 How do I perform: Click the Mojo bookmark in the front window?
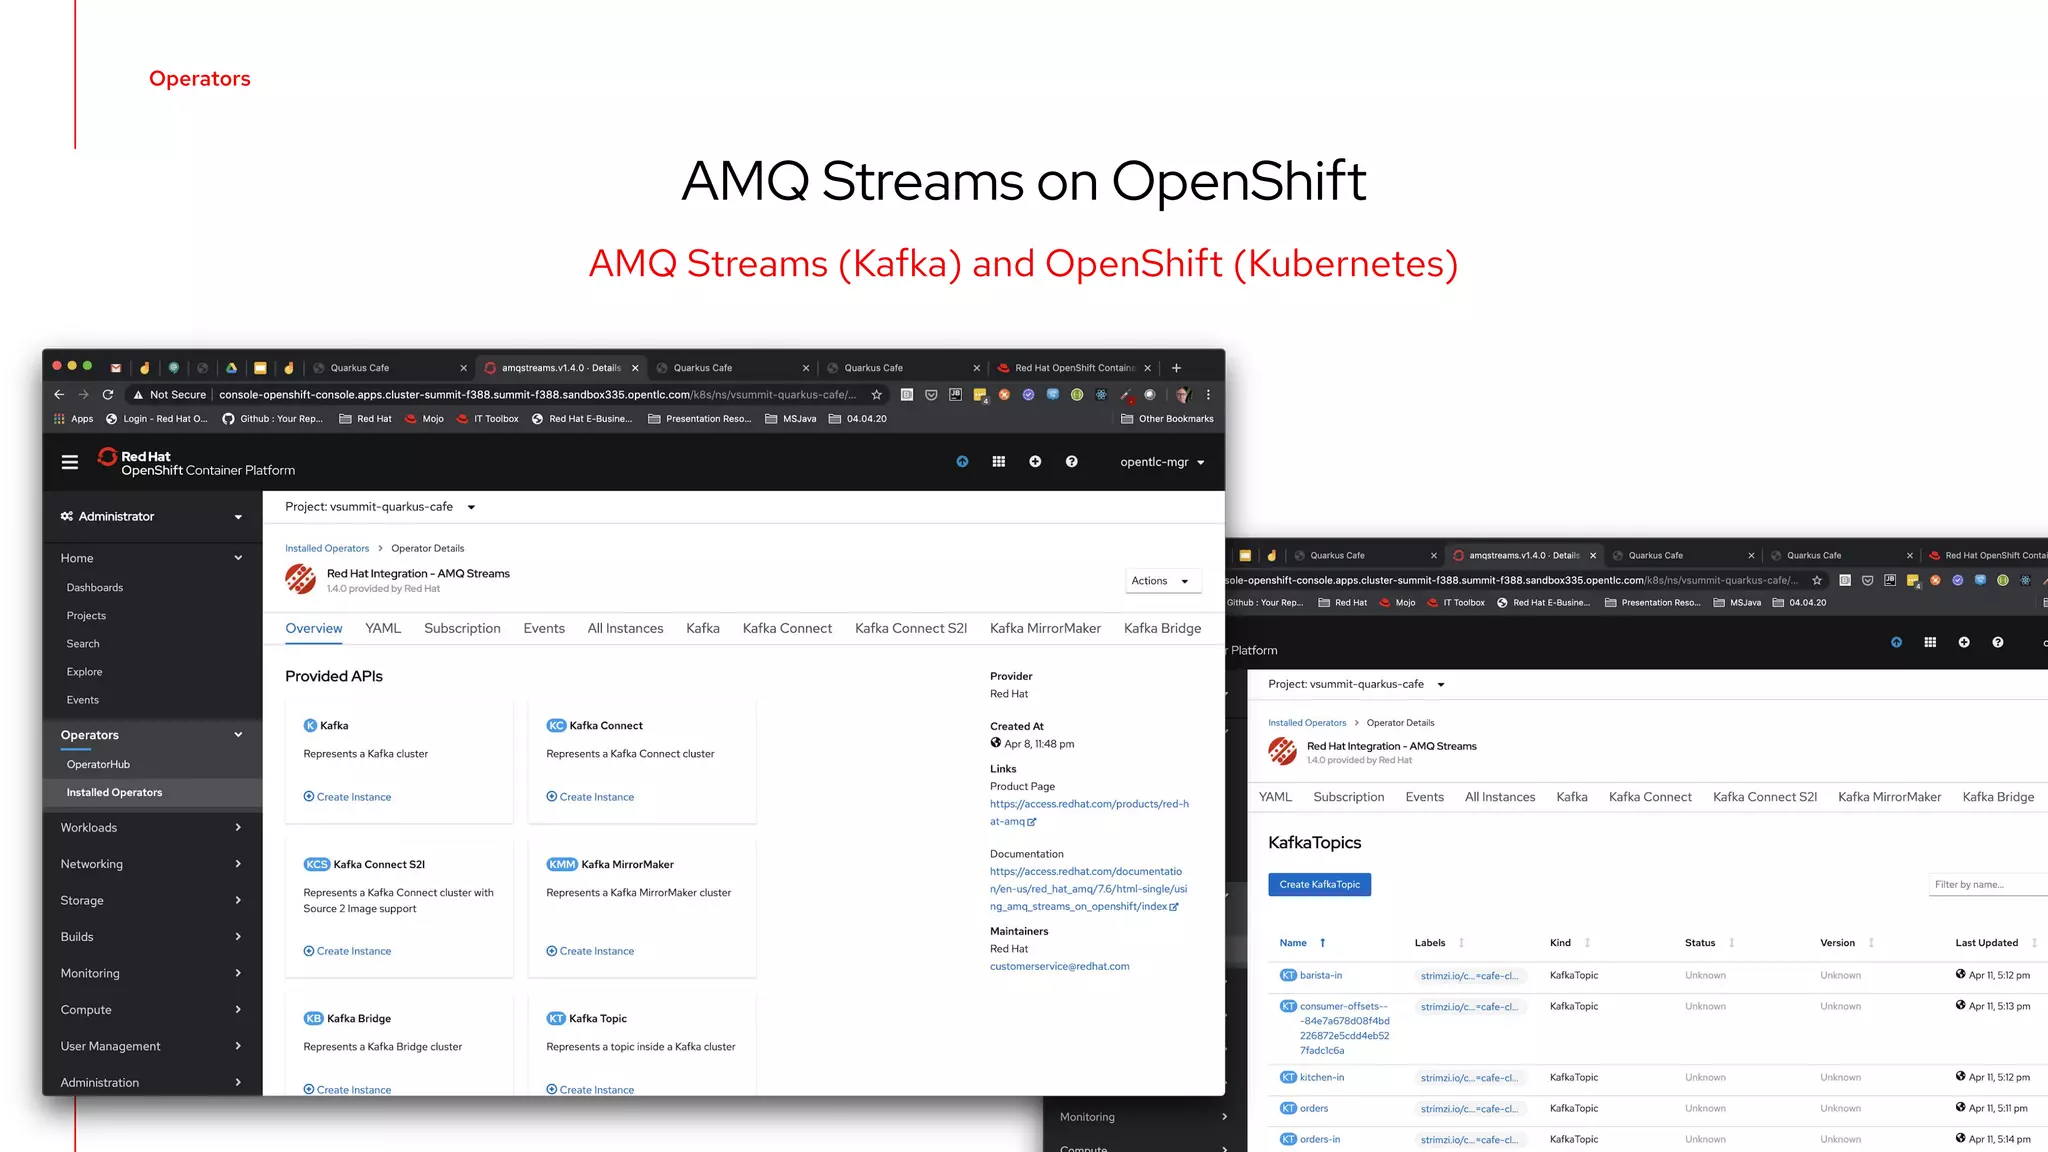click(424, 419)
